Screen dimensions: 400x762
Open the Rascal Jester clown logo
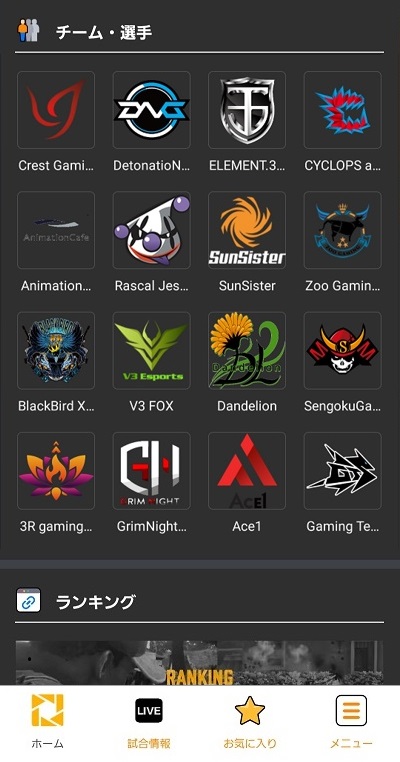[x=152, y=230]
